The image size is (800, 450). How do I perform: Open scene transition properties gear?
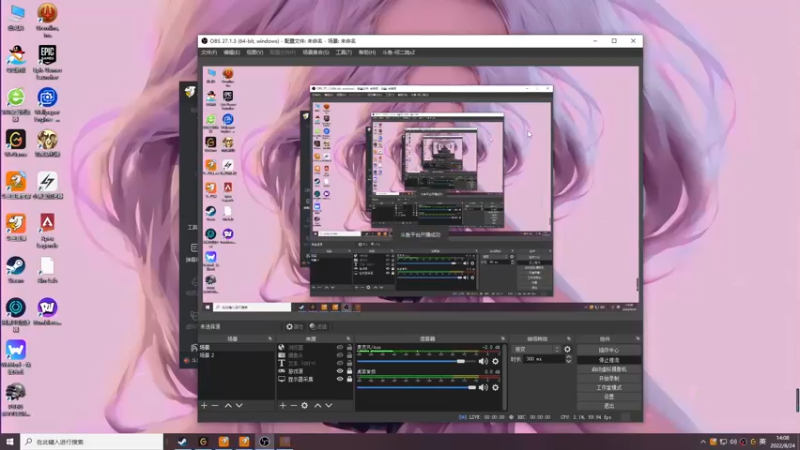567,349
